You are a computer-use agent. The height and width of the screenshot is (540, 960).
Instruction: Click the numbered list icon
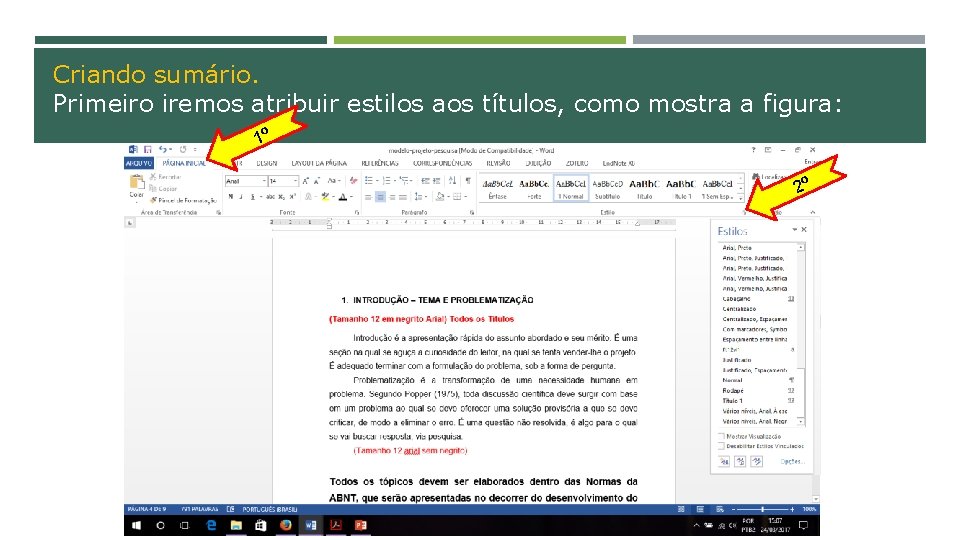(x=386, y=181)
